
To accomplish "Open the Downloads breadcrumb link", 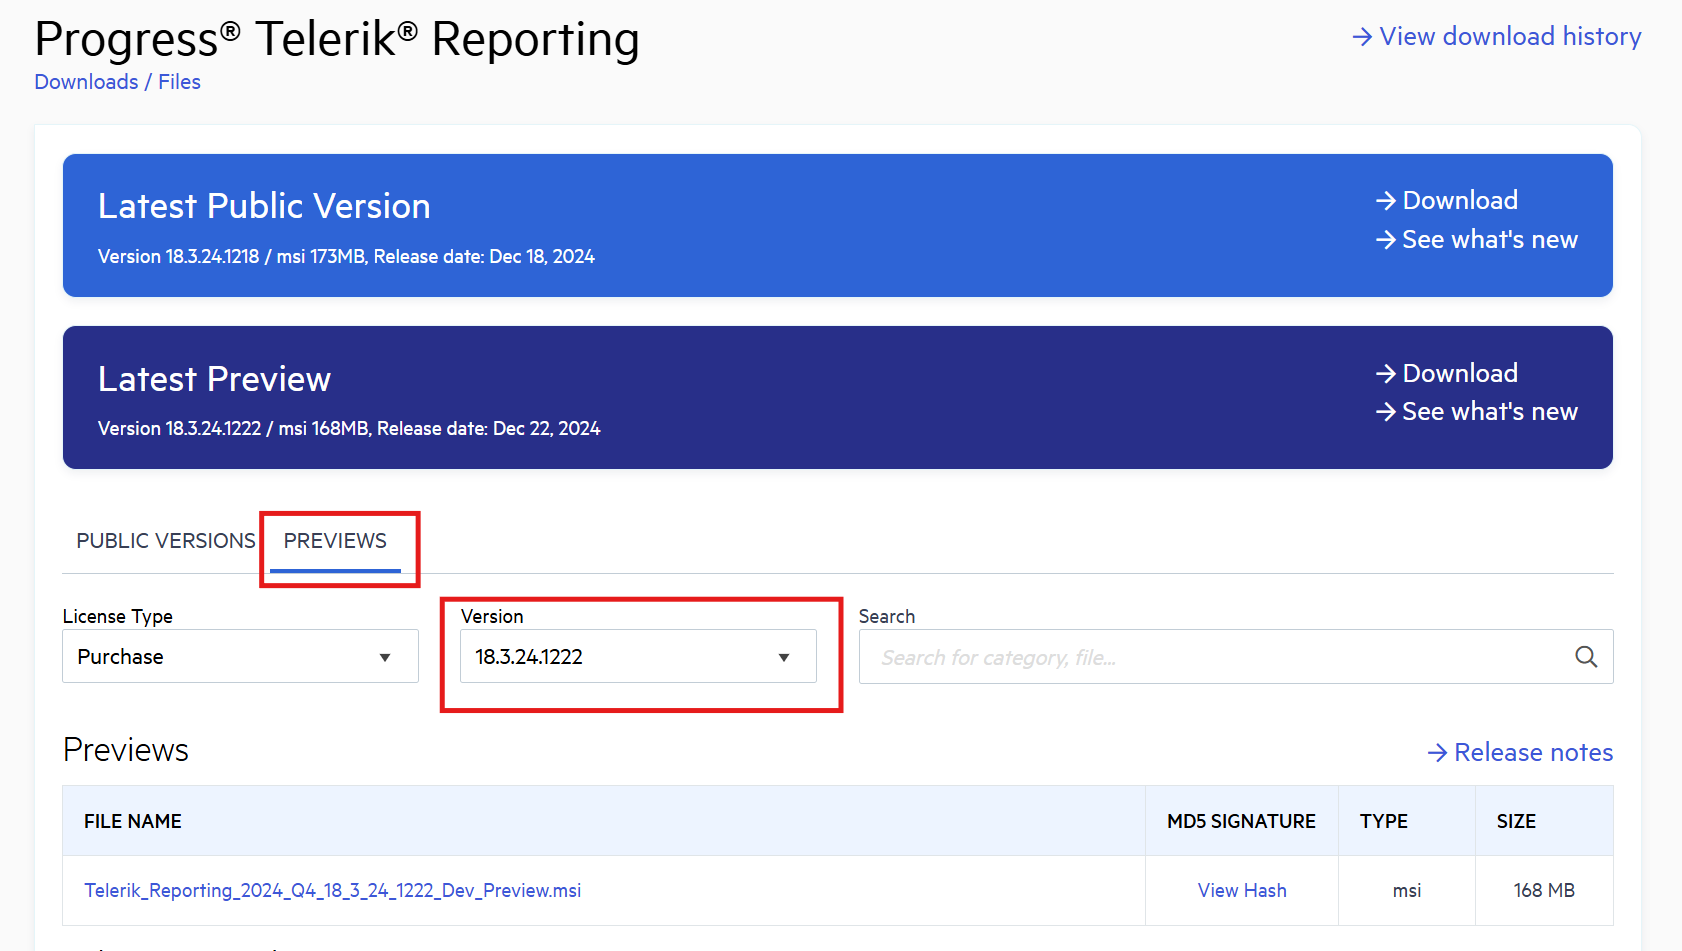I will point(86,81).
